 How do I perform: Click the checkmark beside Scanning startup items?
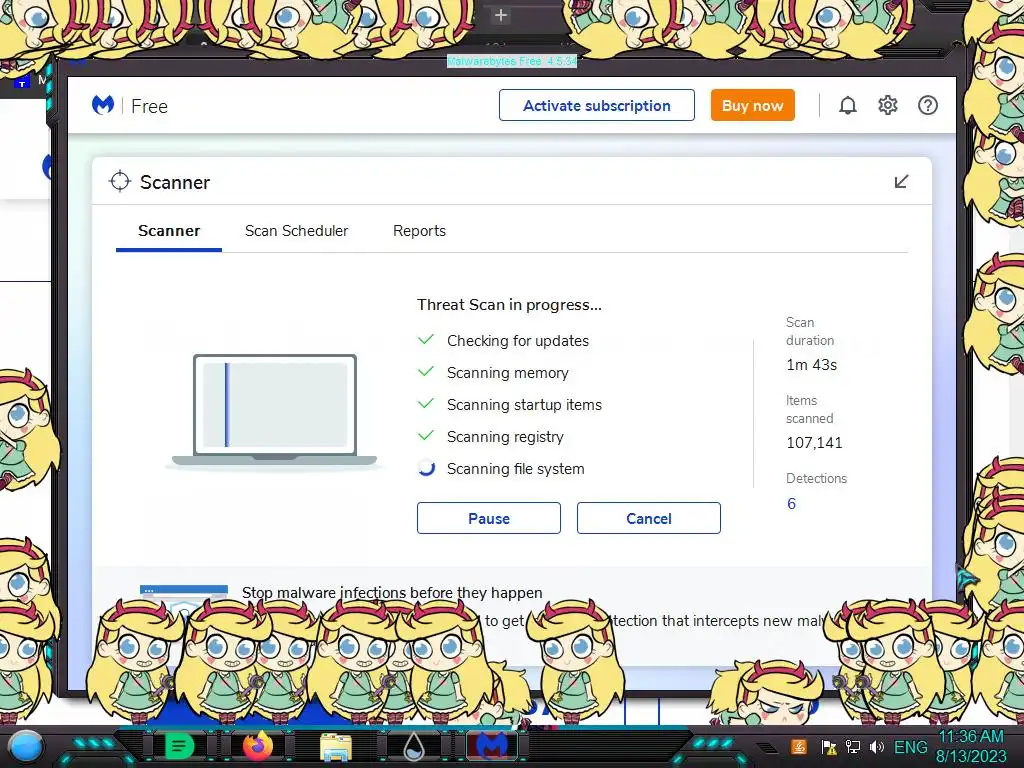click(426, 404)
